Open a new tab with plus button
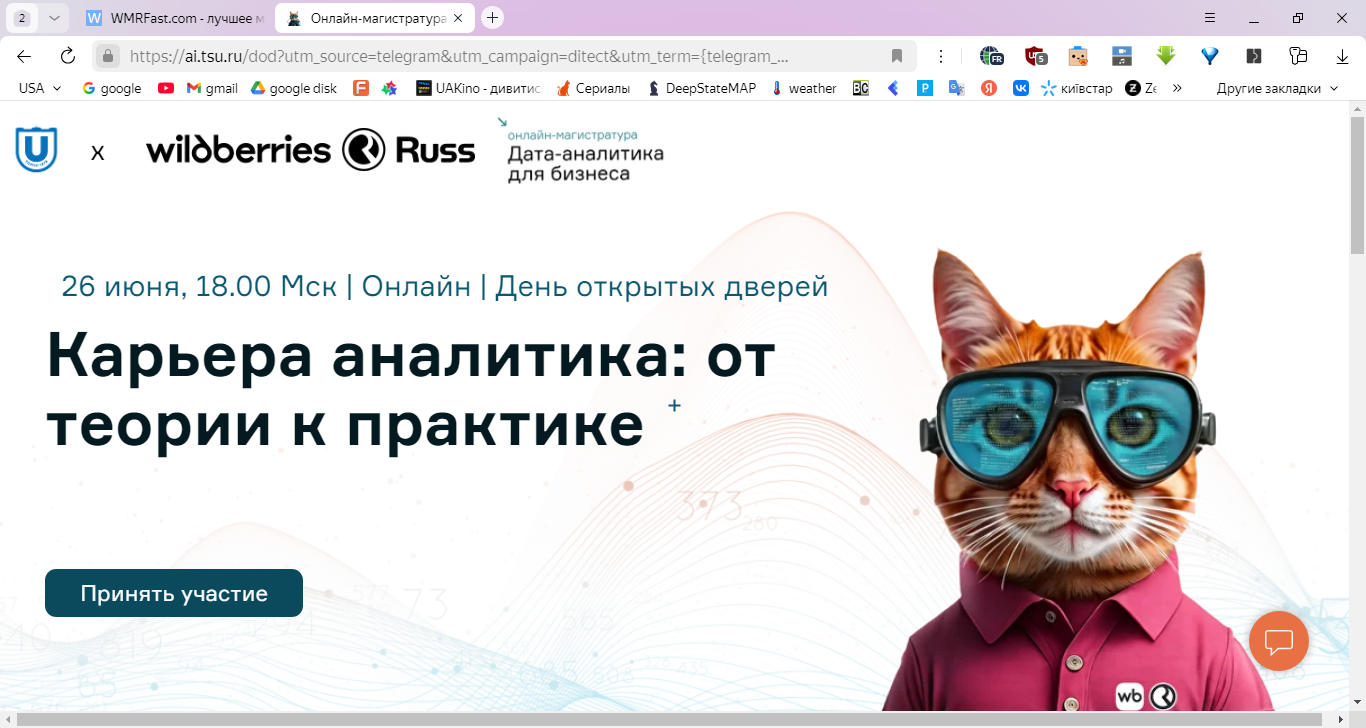This screenshot has height=728, width=1366. tap(492, 18)
